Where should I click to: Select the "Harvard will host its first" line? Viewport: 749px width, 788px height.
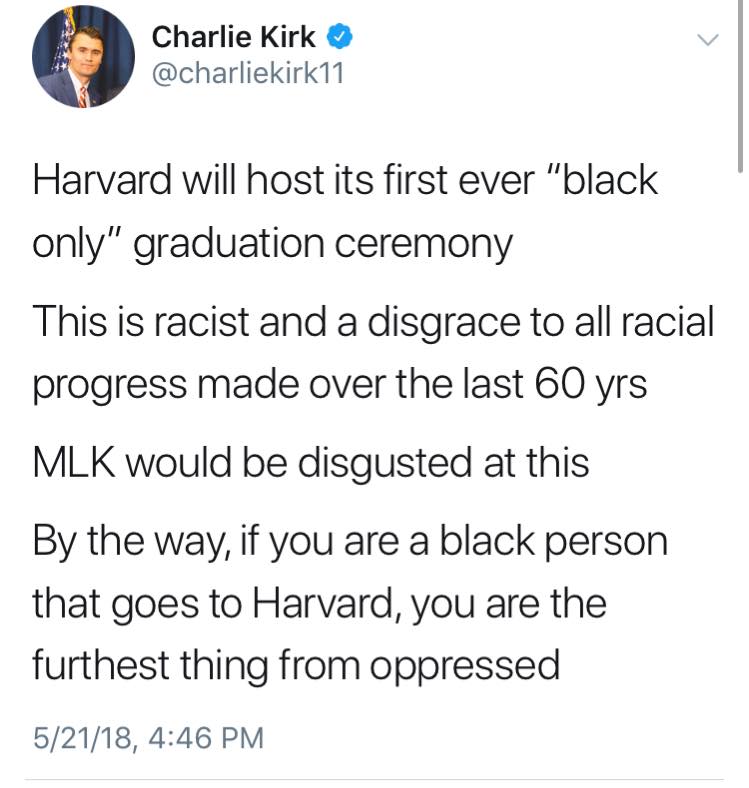(345, 180)
